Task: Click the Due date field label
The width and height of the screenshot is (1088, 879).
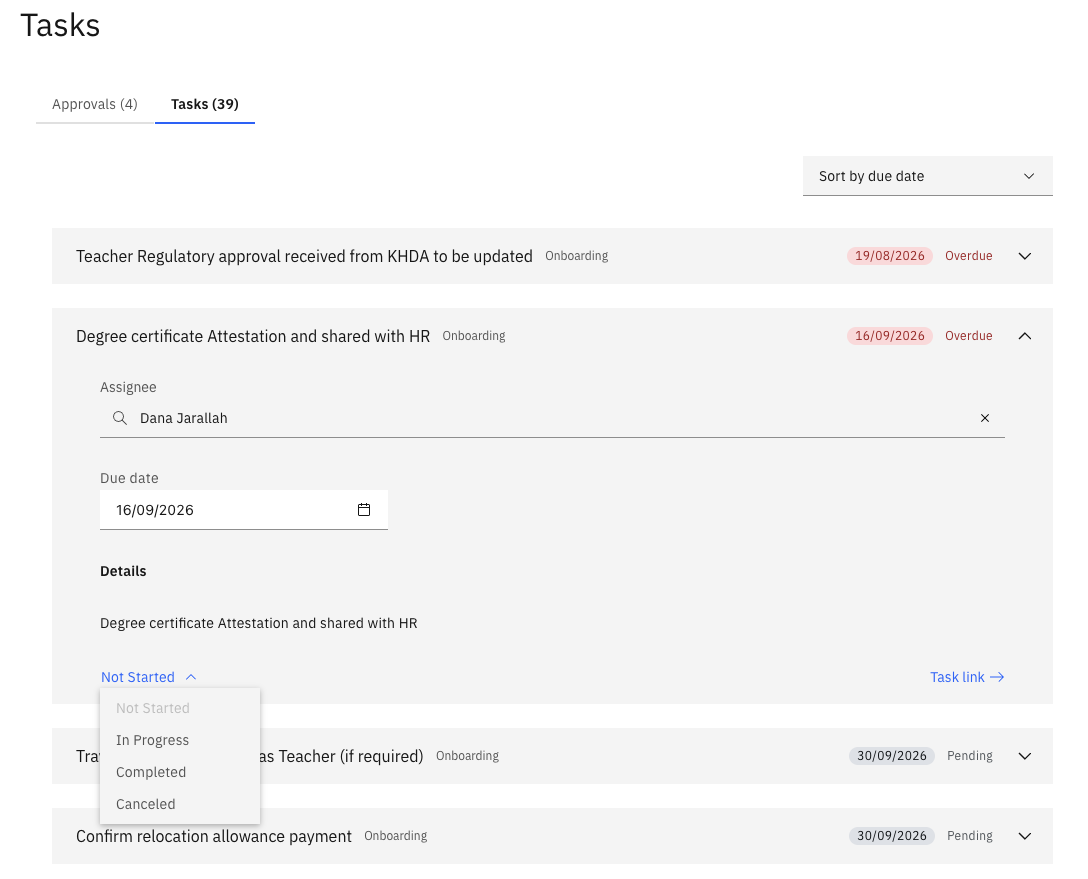Action: (x=129, y=478)
